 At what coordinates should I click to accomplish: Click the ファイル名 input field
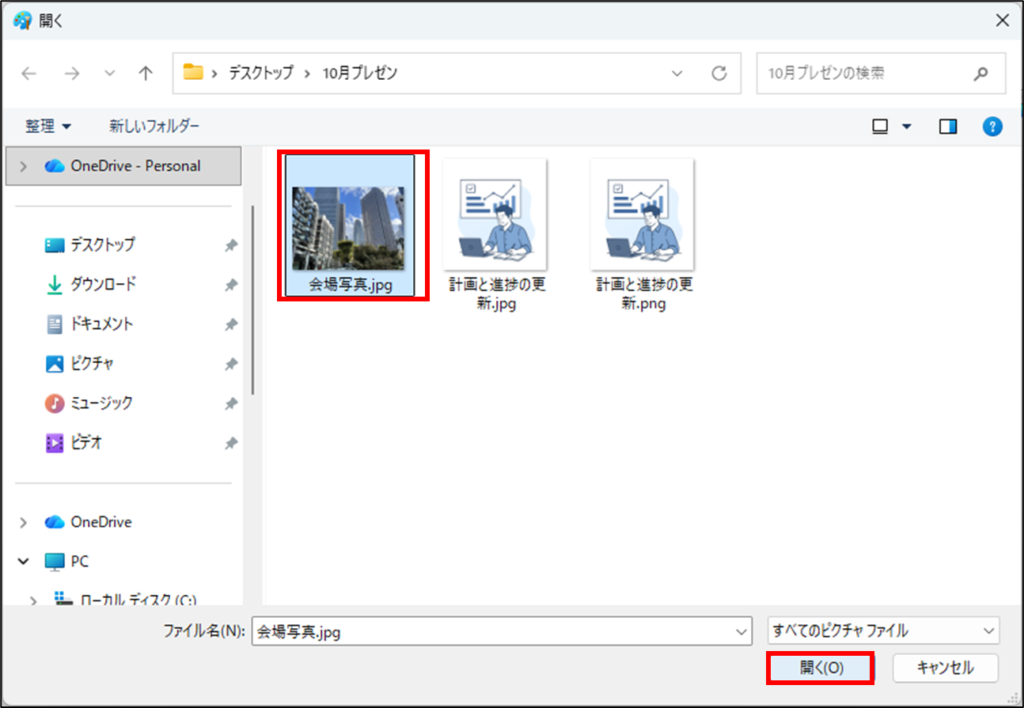click(492, 631)
